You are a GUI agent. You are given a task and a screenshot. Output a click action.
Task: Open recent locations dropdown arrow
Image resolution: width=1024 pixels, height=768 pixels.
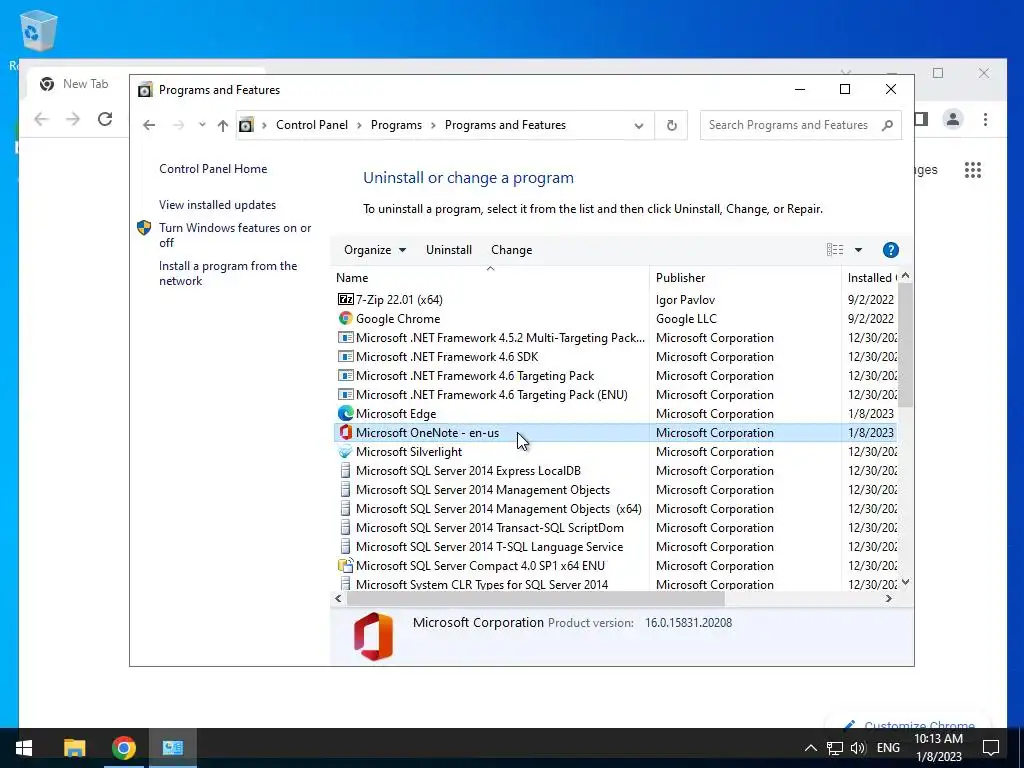202,125
